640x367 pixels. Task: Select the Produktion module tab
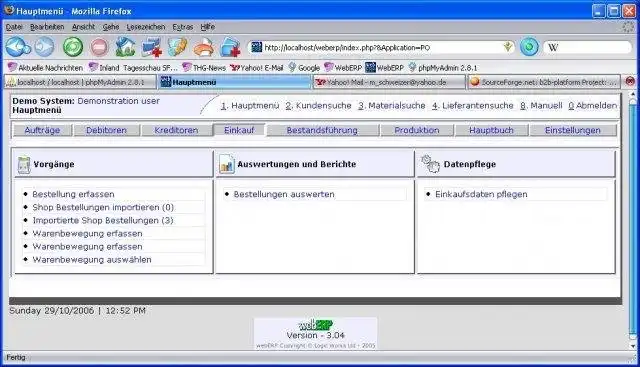pyautogui.click(x=417, y=130)
